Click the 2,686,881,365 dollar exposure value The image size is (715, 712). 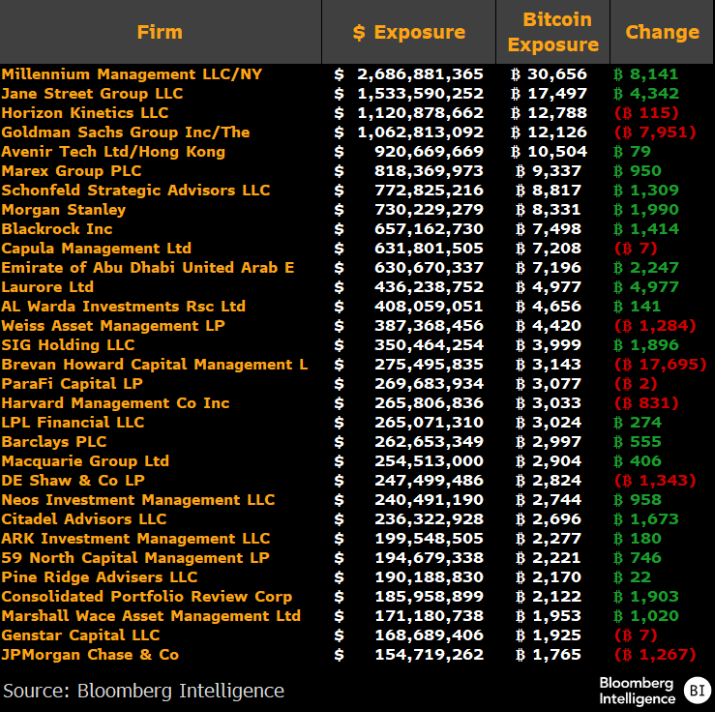420,74
